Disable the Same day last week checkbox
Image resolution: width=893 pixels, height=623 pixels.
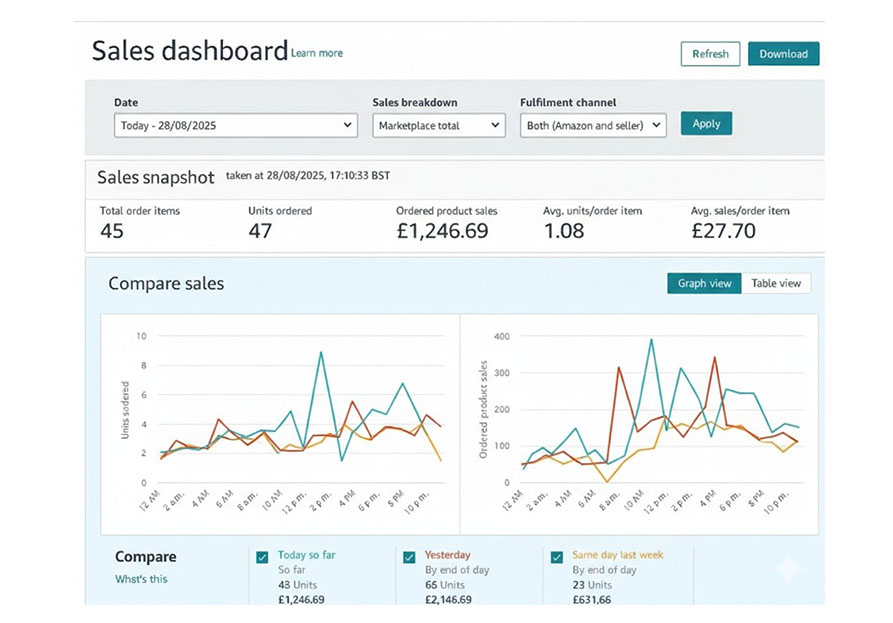[557, 557]
